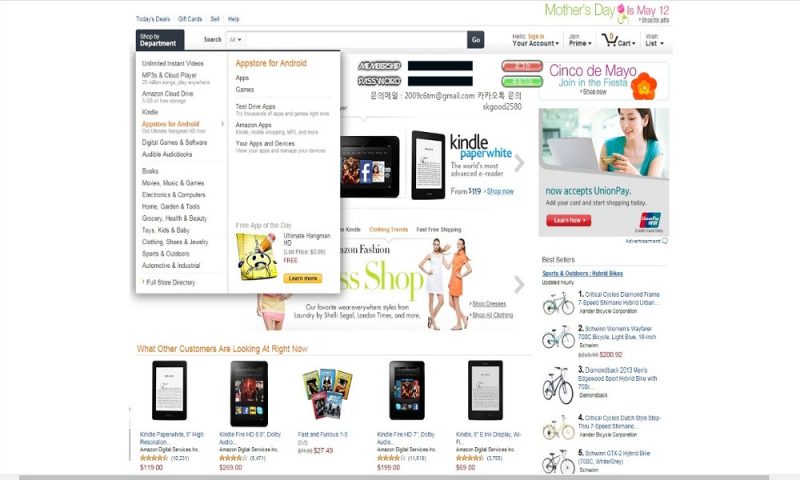Click inside the search text field

pos(356,40)
